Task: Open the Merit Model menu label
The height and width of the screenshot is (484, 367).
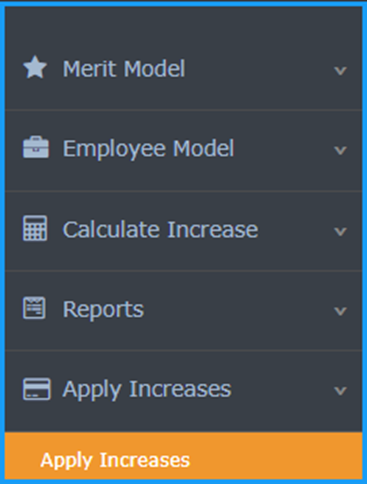Action: [124, 69]
